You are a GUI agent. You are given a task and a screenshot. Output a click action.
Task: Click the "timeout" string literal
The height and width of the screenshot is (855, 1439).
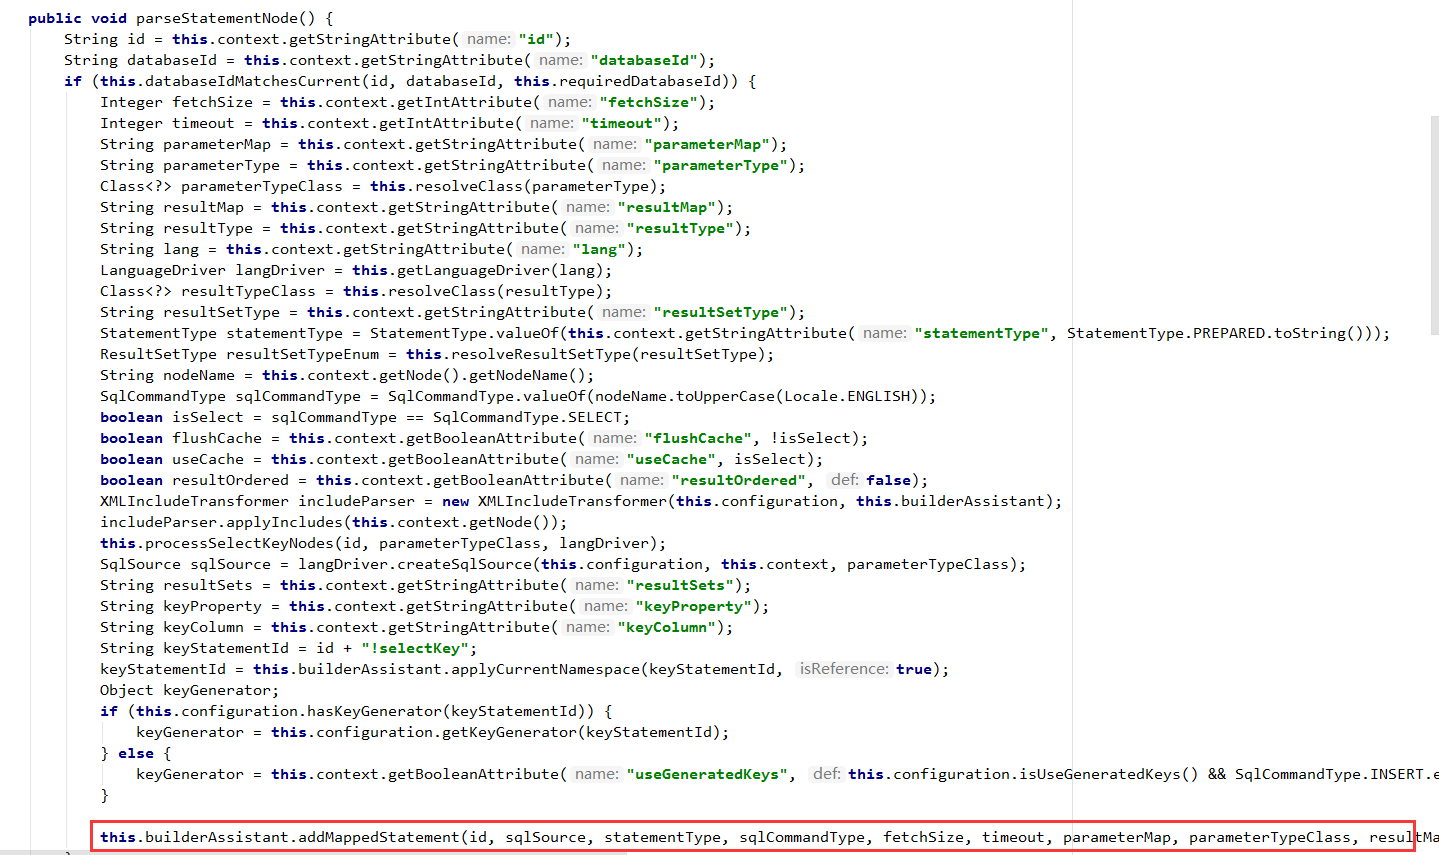click(622, 123)
